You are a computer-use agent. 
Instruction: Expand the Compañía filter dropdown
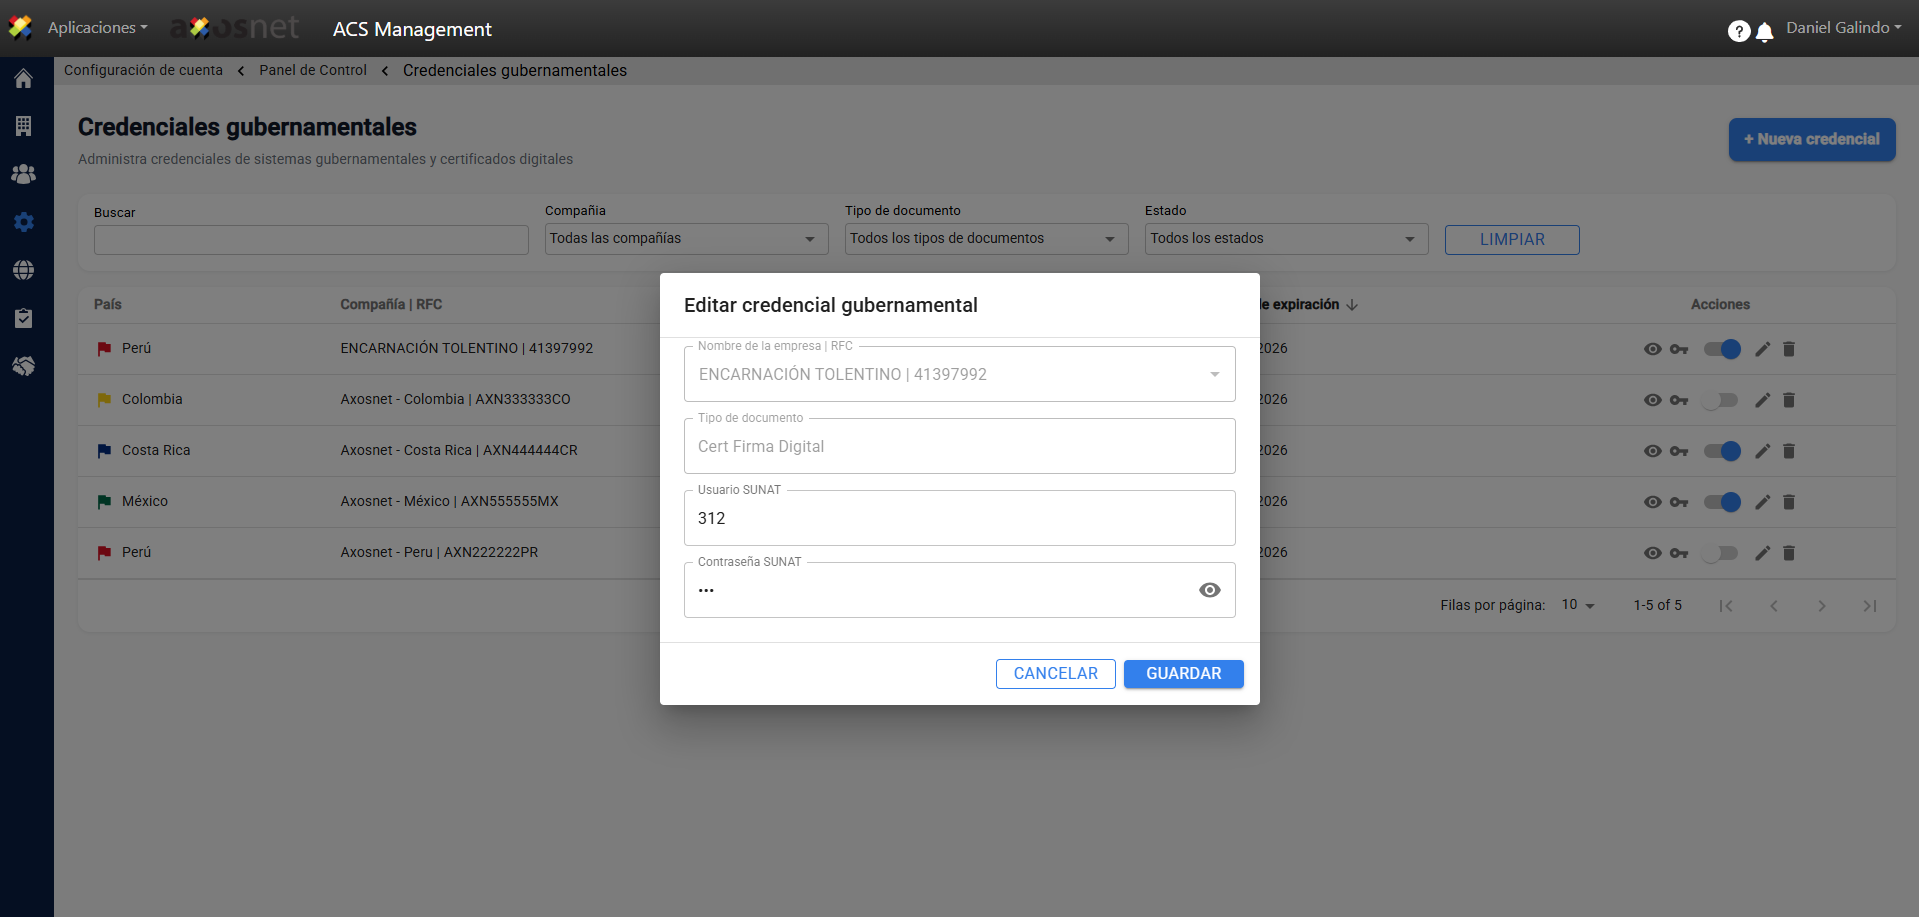686,239
